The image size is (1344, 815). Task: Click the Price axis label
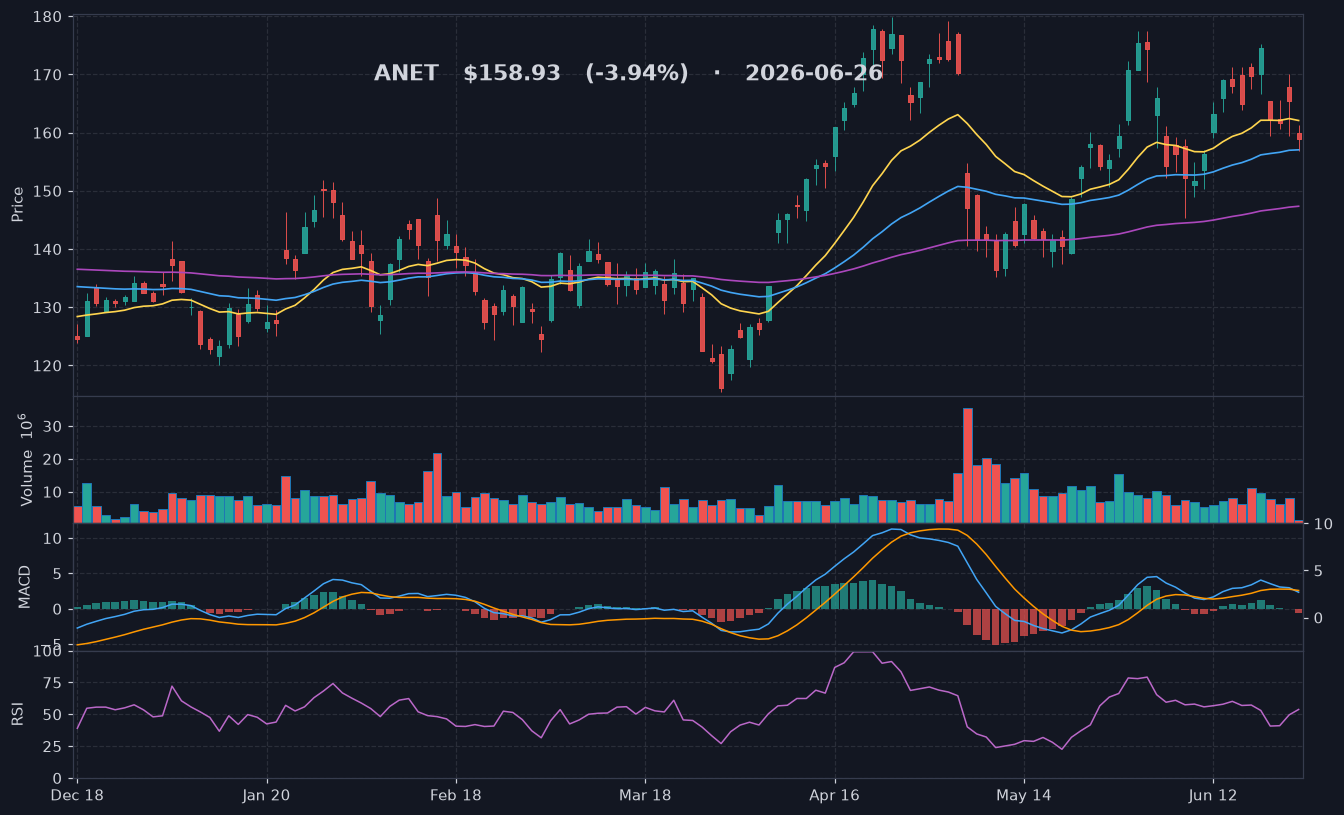coord(17,204)
